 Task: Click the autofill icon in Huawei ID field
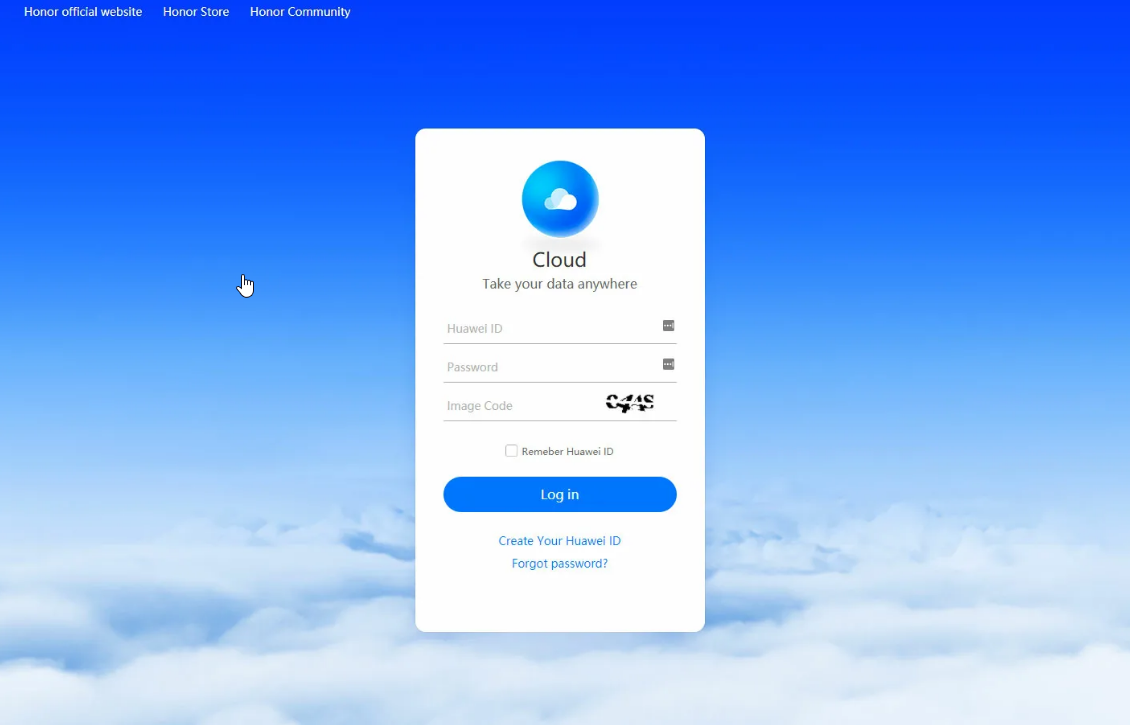[x=668, y=326]
